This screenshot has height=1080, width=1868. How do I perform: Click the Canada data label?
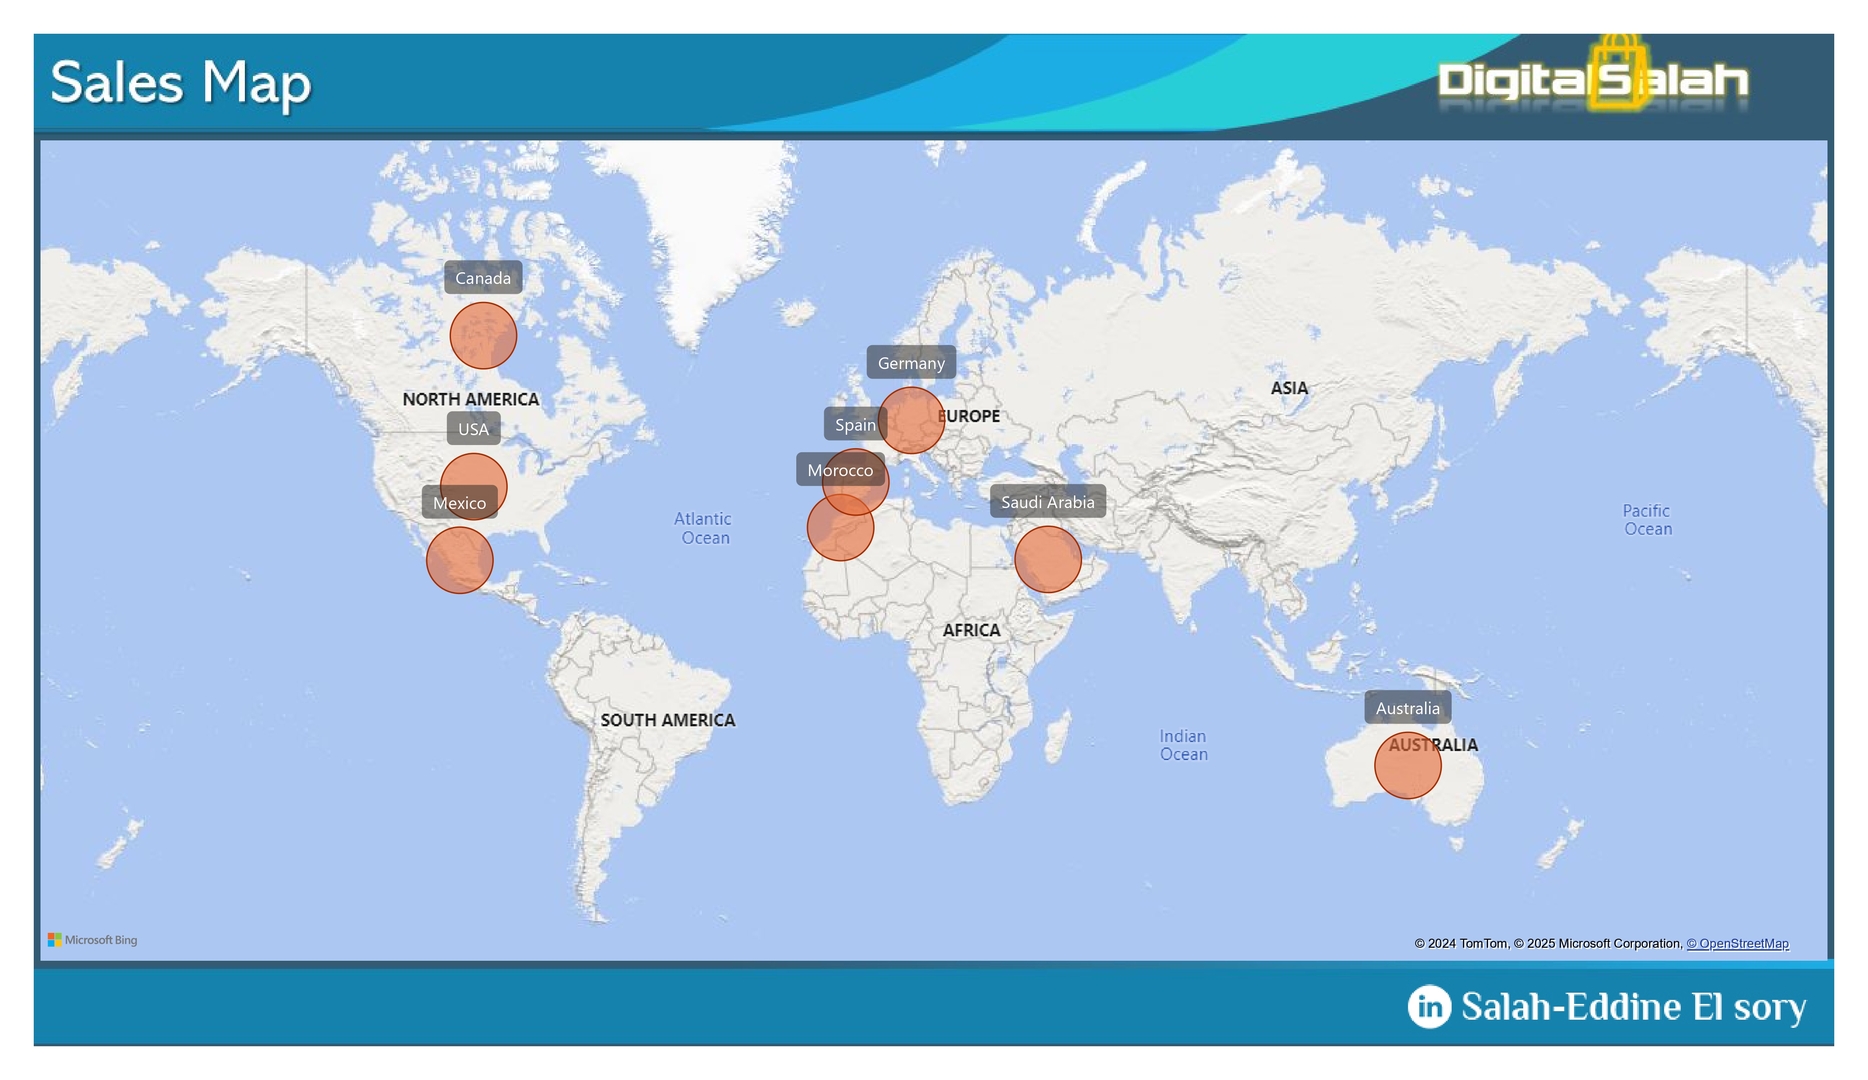(483, 278)
